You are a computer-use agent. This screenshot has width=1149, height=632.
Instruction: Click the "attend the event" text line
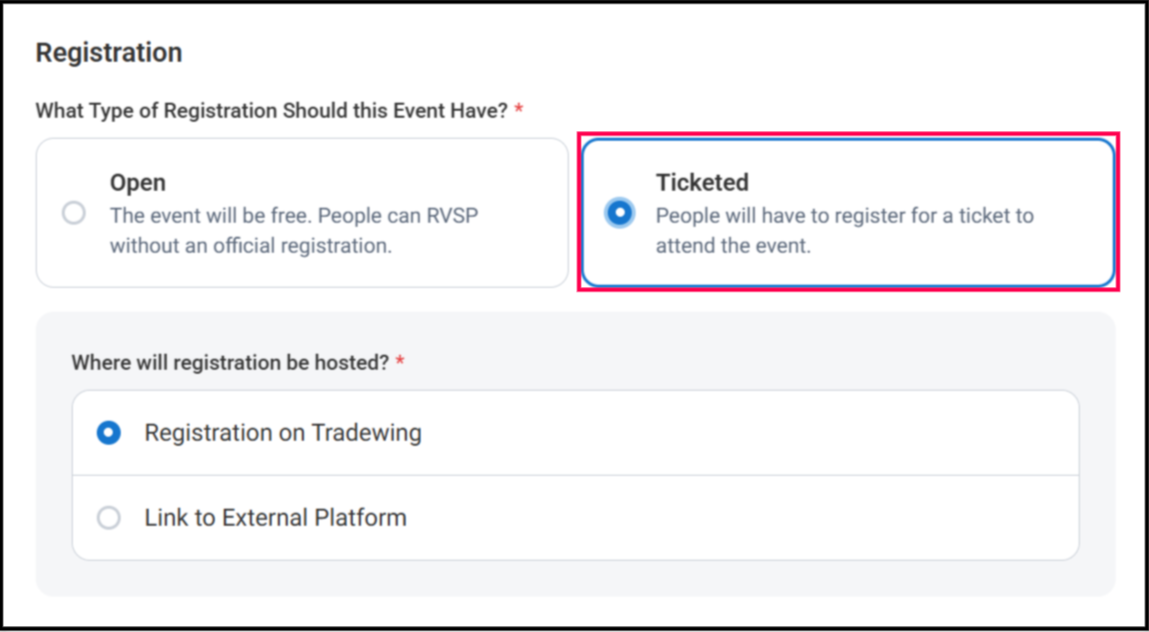click(x=733, y=245)
